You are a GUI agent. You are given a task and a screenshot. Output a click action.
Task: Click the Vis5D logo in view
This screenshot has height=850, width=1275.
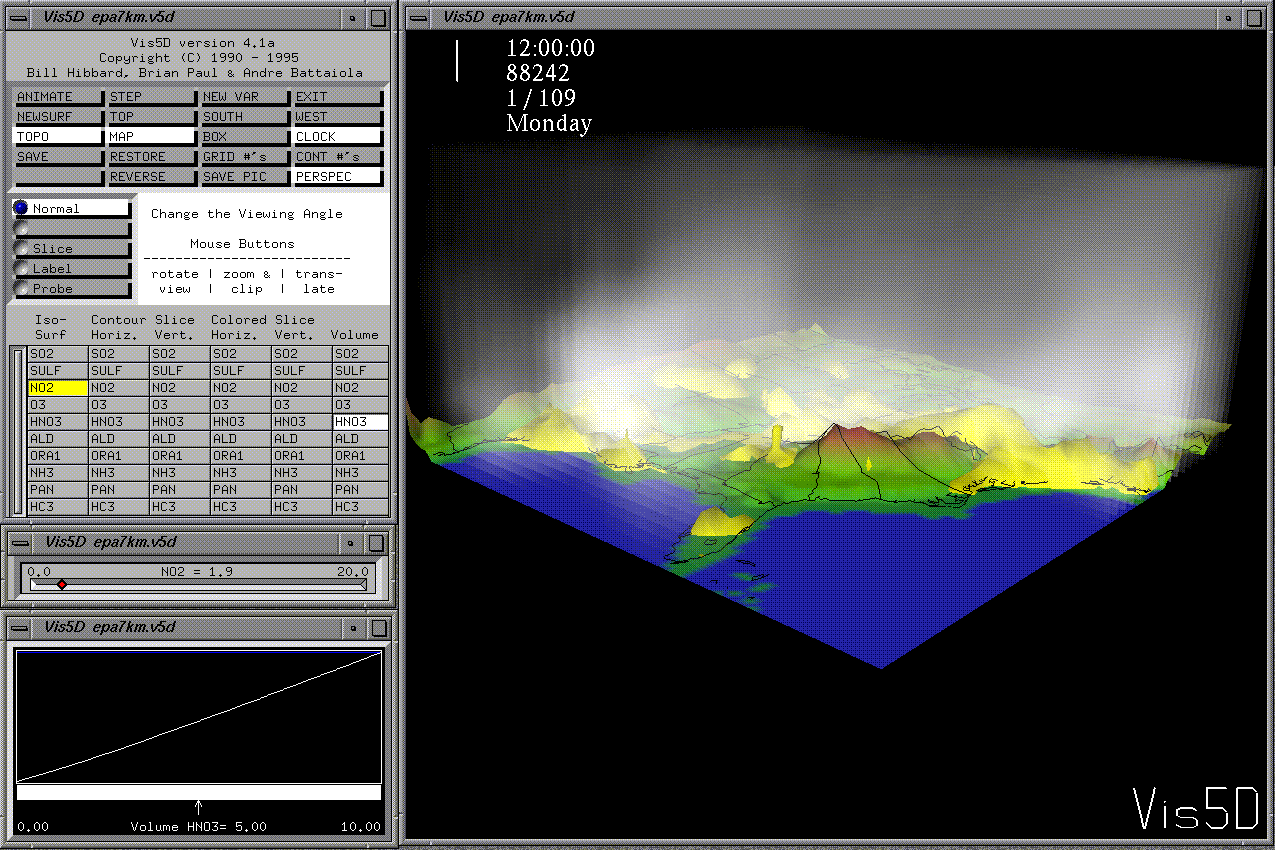1195,809
